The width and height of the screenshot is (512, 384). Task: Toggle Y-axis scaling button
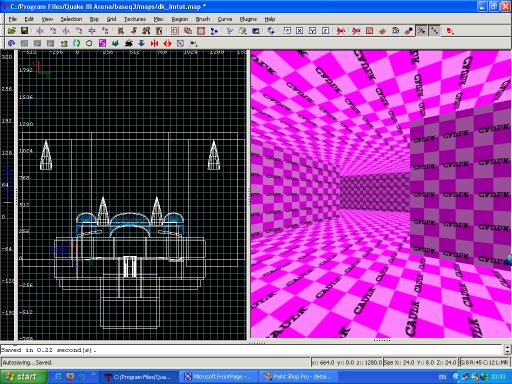(312, 31)
